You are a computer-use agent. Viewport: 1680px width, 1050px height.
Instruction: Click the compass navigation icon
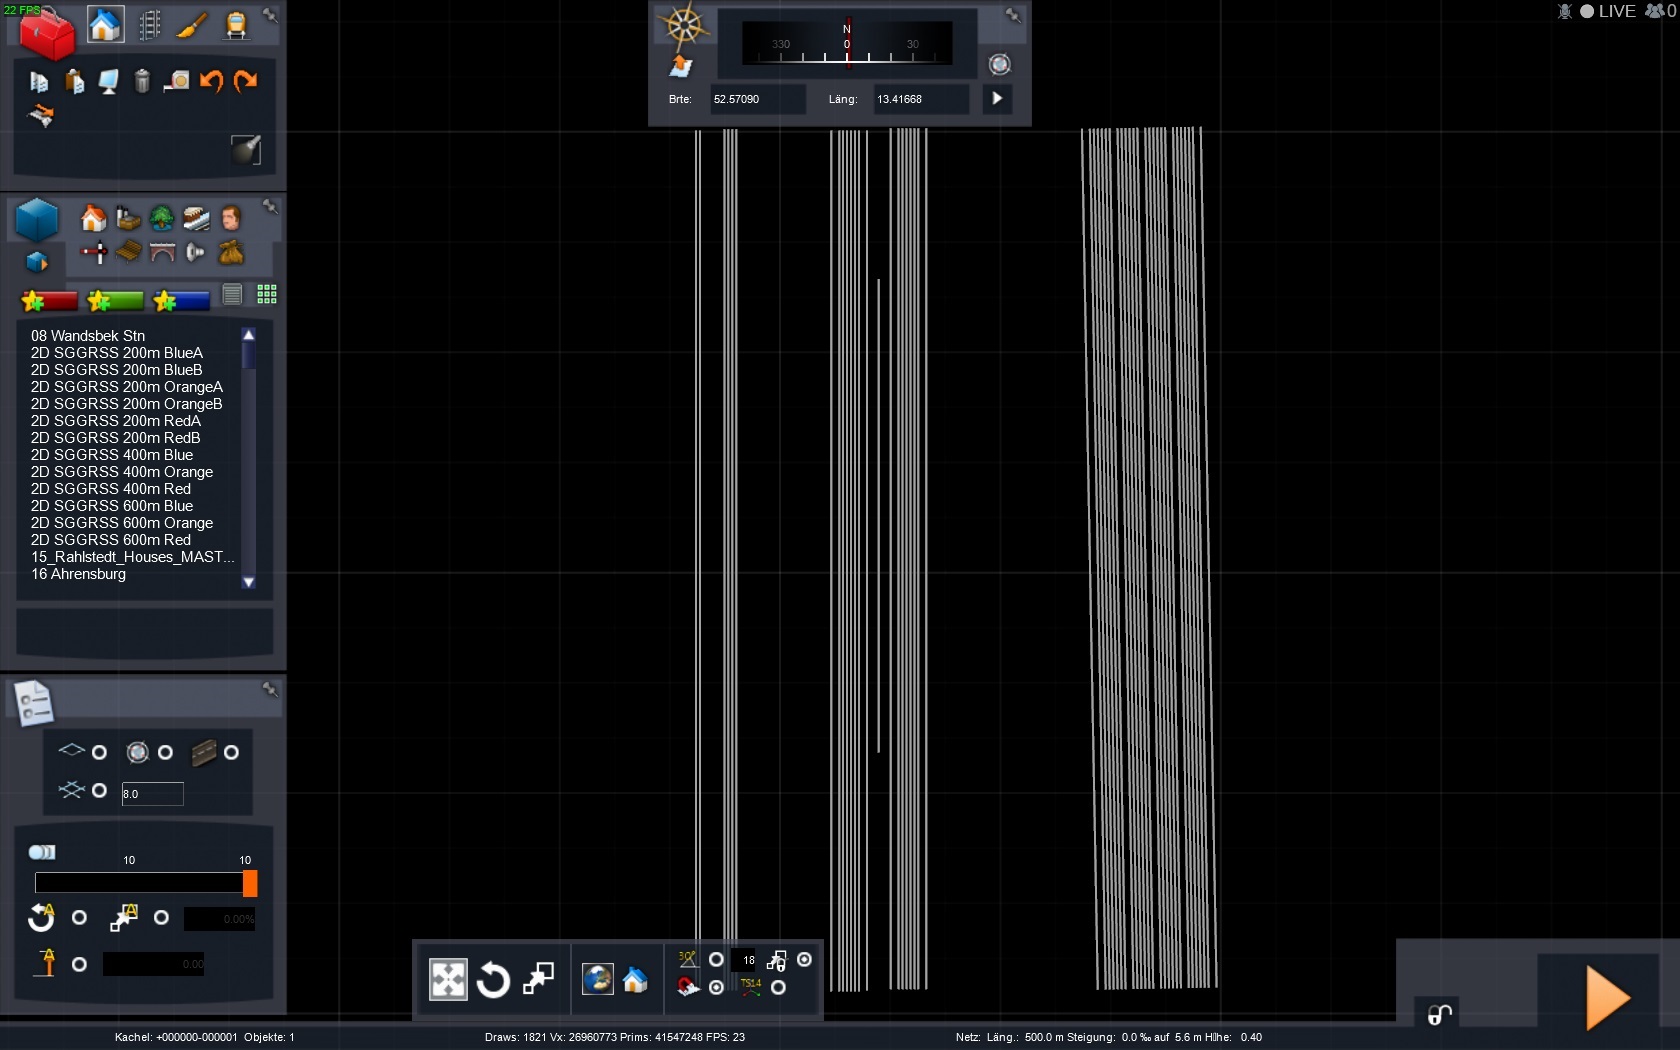pos(684,25)
